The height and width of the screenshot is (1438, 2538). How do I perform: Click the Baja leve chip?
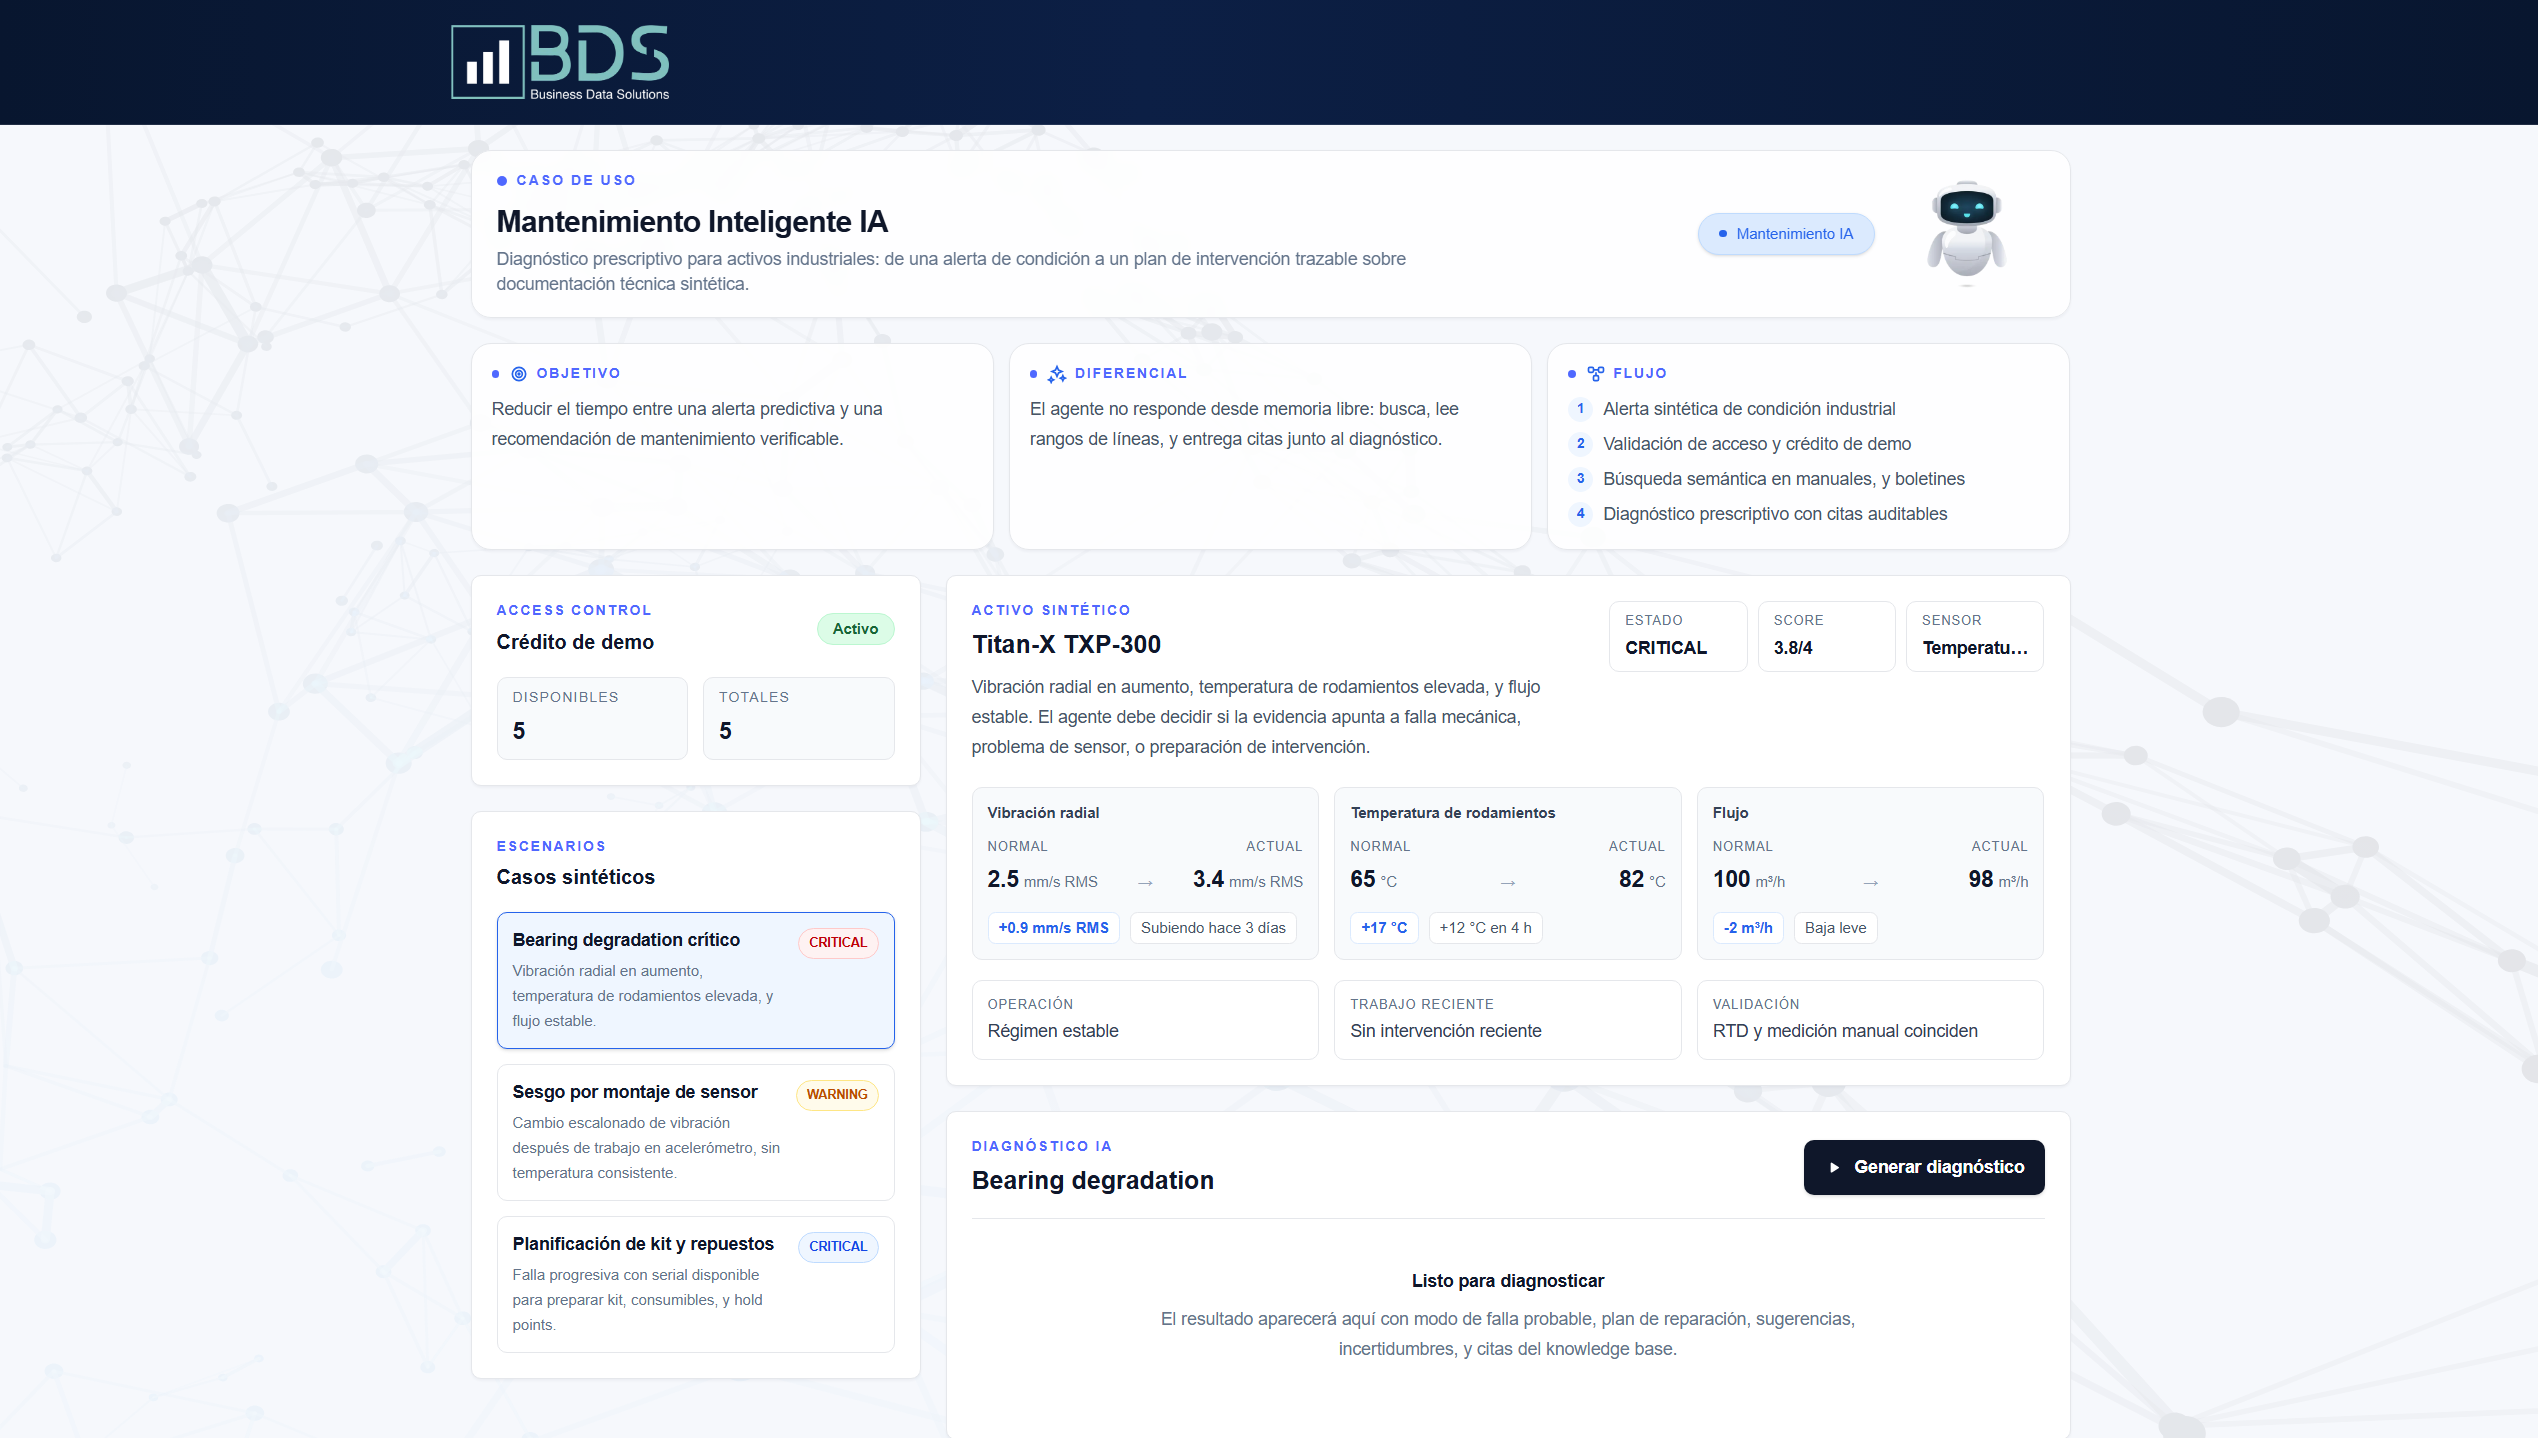tap(1836, 928)
